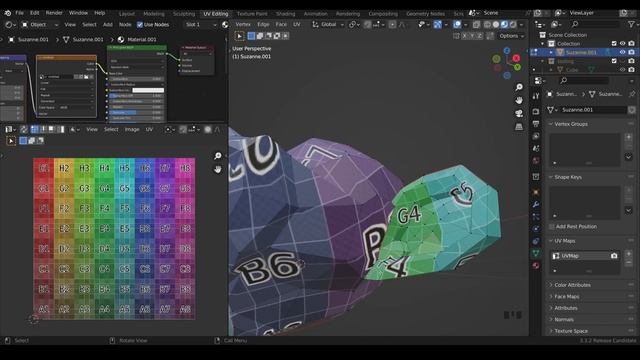The image size is (640, 360).
Task: Click the blue-filled slider in the Principled BSDF node
Action: coord(136,112)
